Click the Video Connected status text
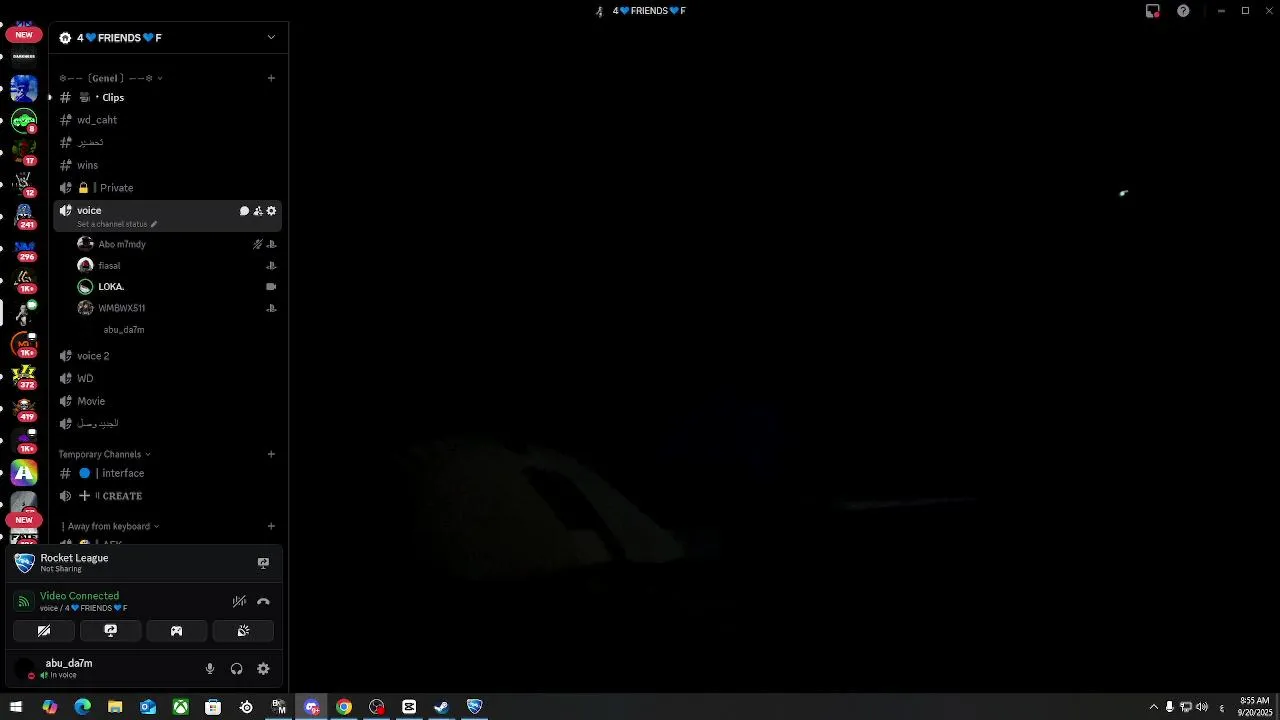 pyautogui.click(x=79, y=596)
